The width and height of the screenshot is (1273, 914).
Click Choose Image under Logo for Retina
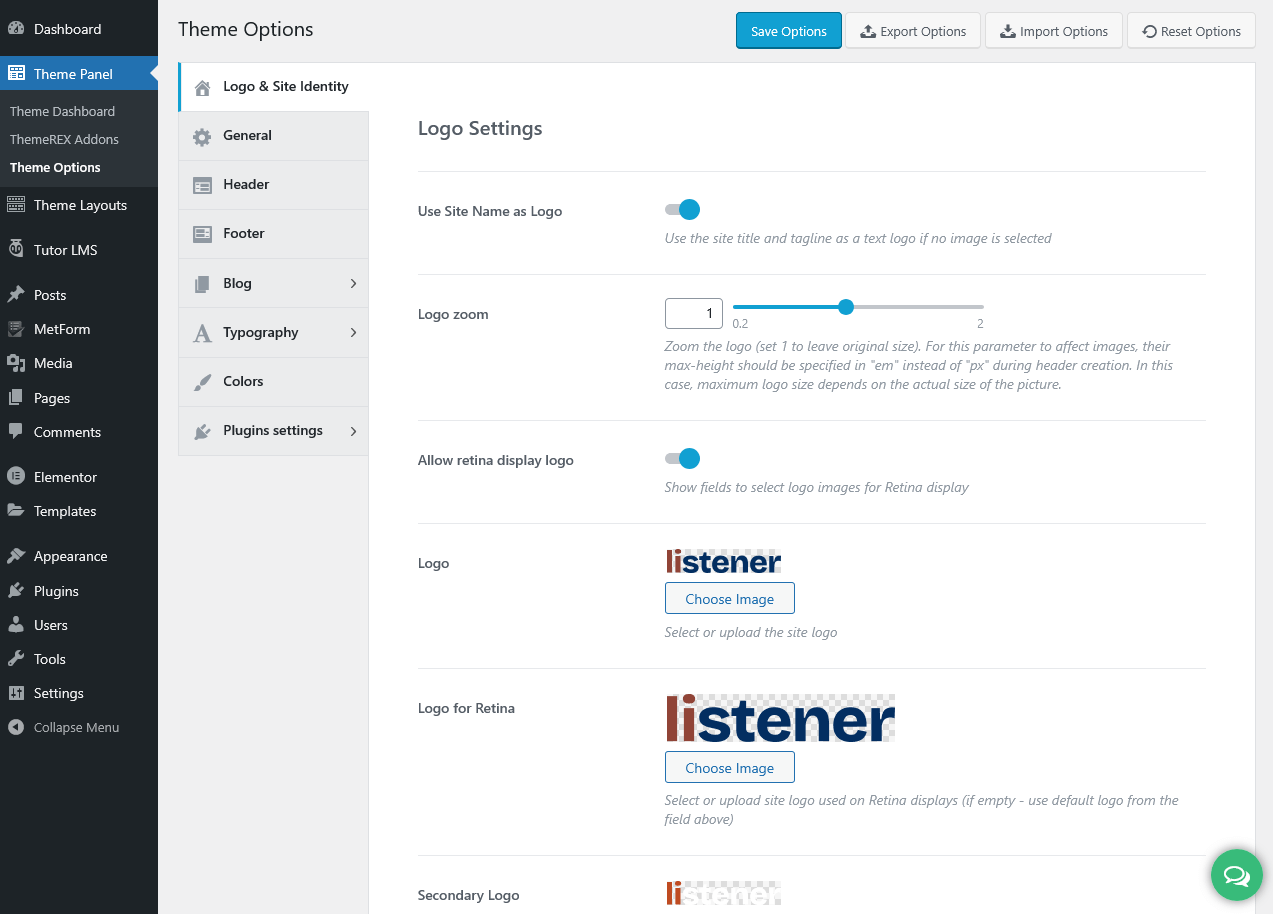[729, 768]
